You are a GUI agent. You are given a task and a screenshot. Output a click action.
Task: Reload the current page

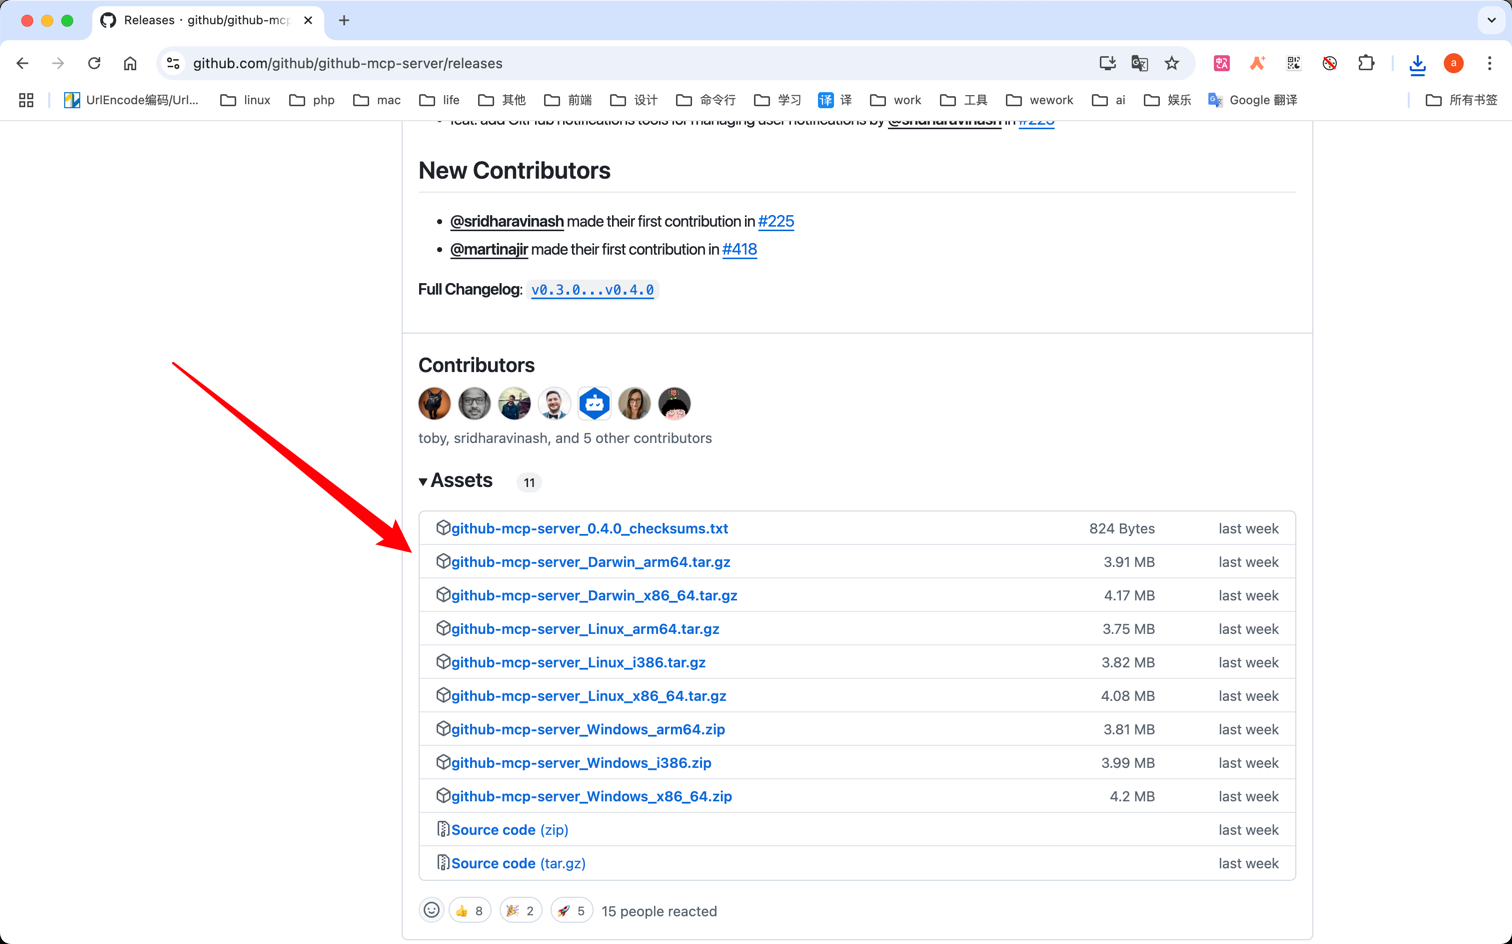click(94, 63)
